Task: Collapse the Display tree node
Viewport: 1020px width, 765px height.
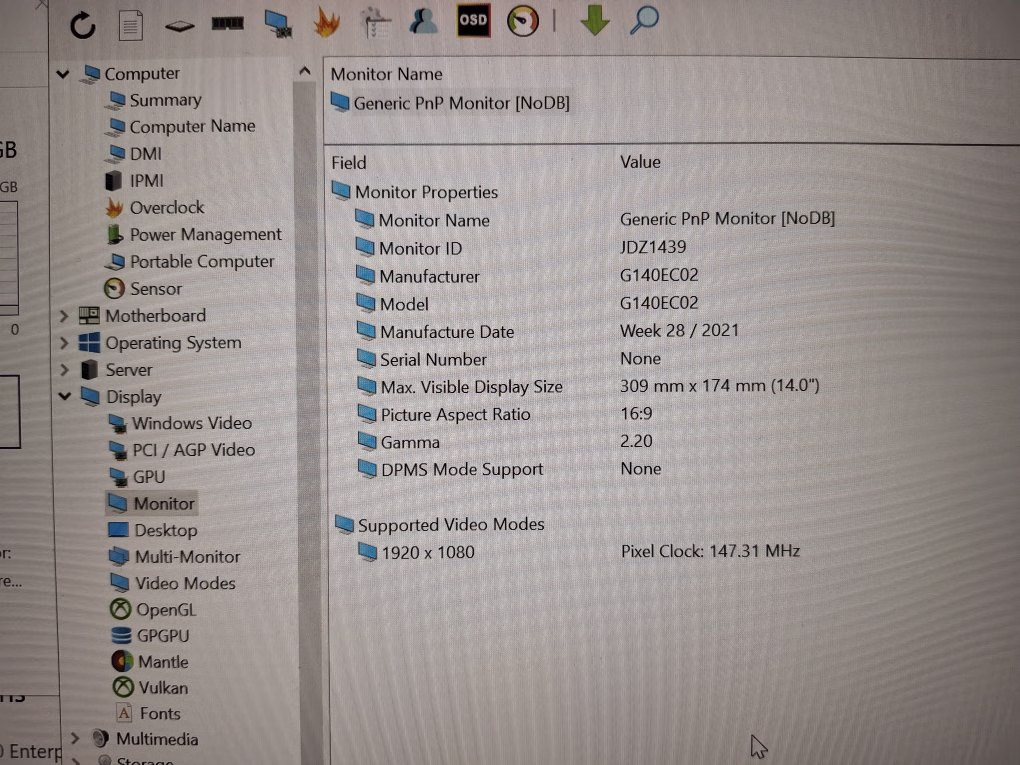Action: (x=64, y=396)
